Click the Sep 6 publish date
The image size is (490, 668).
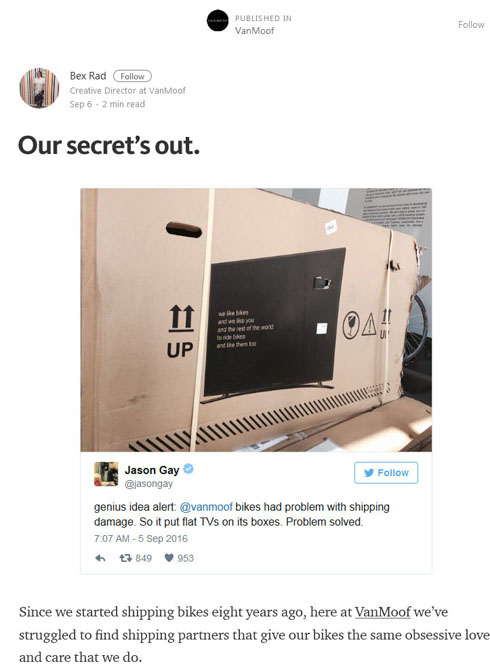click(81, 104)
